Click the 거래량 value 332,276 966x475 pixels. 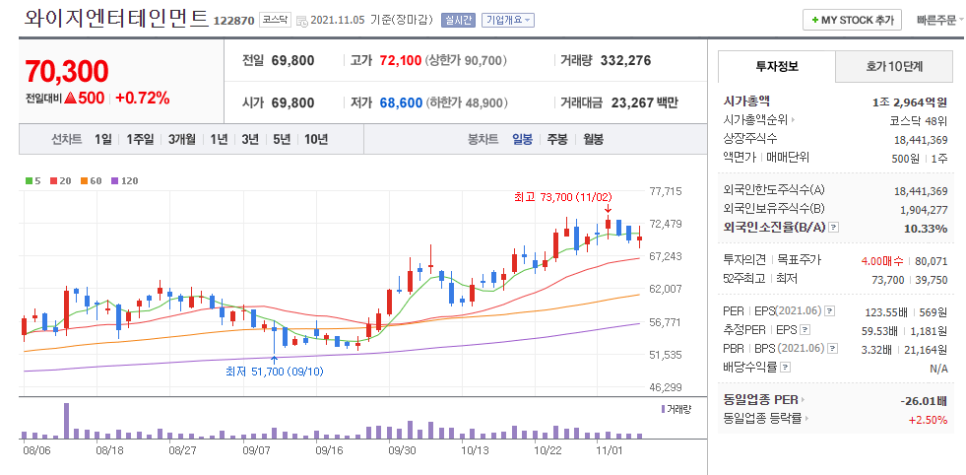[625, 60]
